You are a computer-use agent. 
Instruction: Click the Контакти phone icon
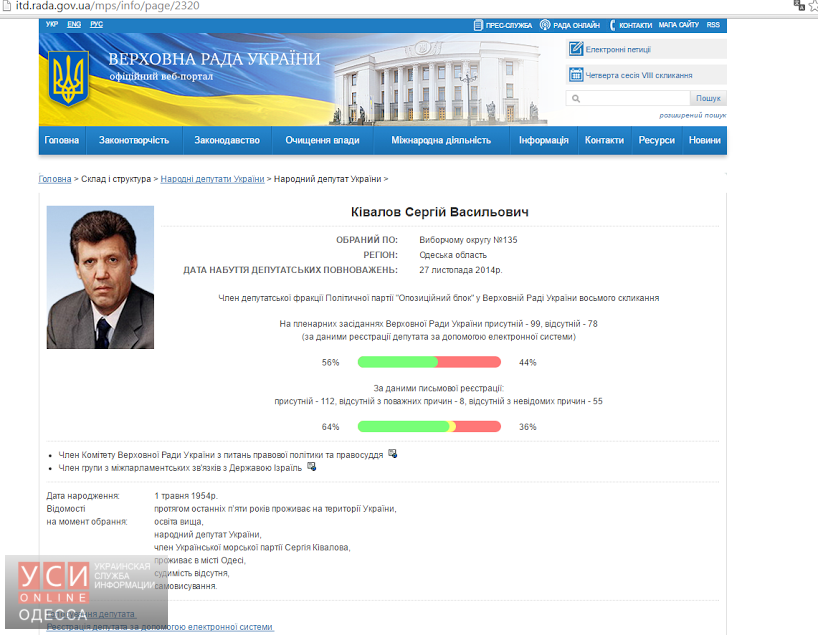pyautogui.click(x=612, y=25)
